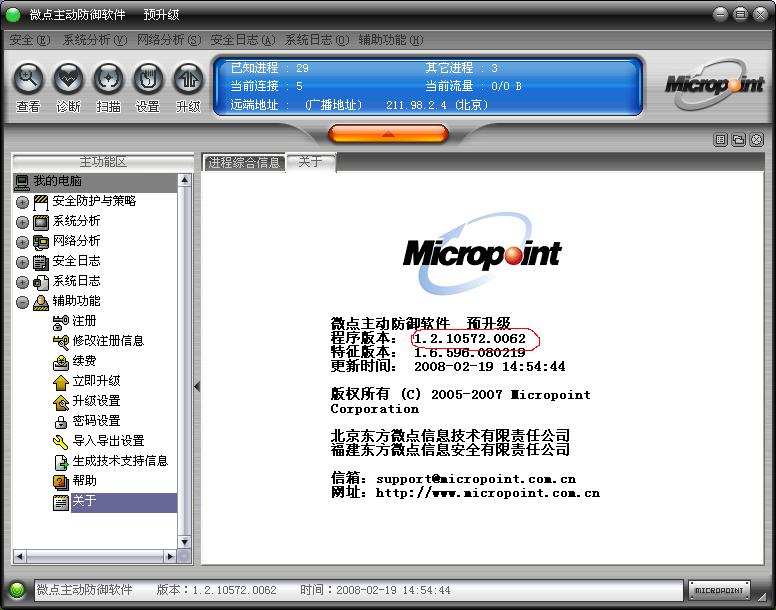Image resolution: width=776 pixels, height=610 pixels.
Task: Click the 查看 magnifier toolbar icon
Action: tap(28, 78)
